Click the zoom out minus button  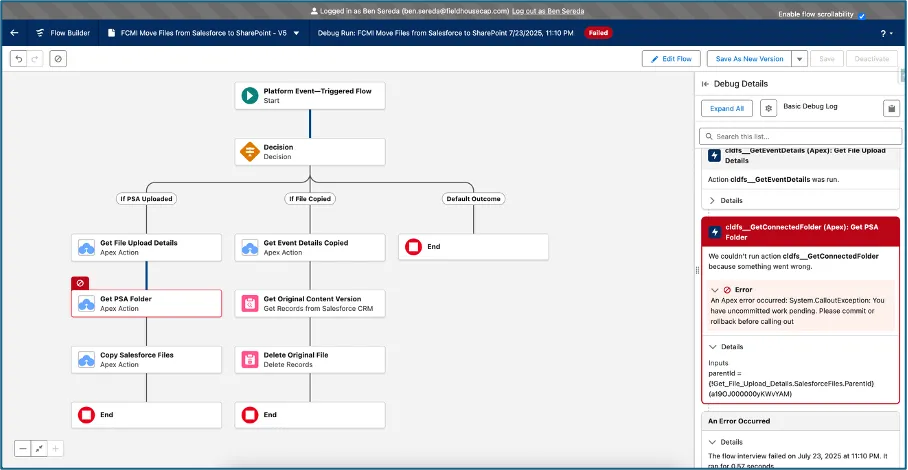[x=22, y=449]
